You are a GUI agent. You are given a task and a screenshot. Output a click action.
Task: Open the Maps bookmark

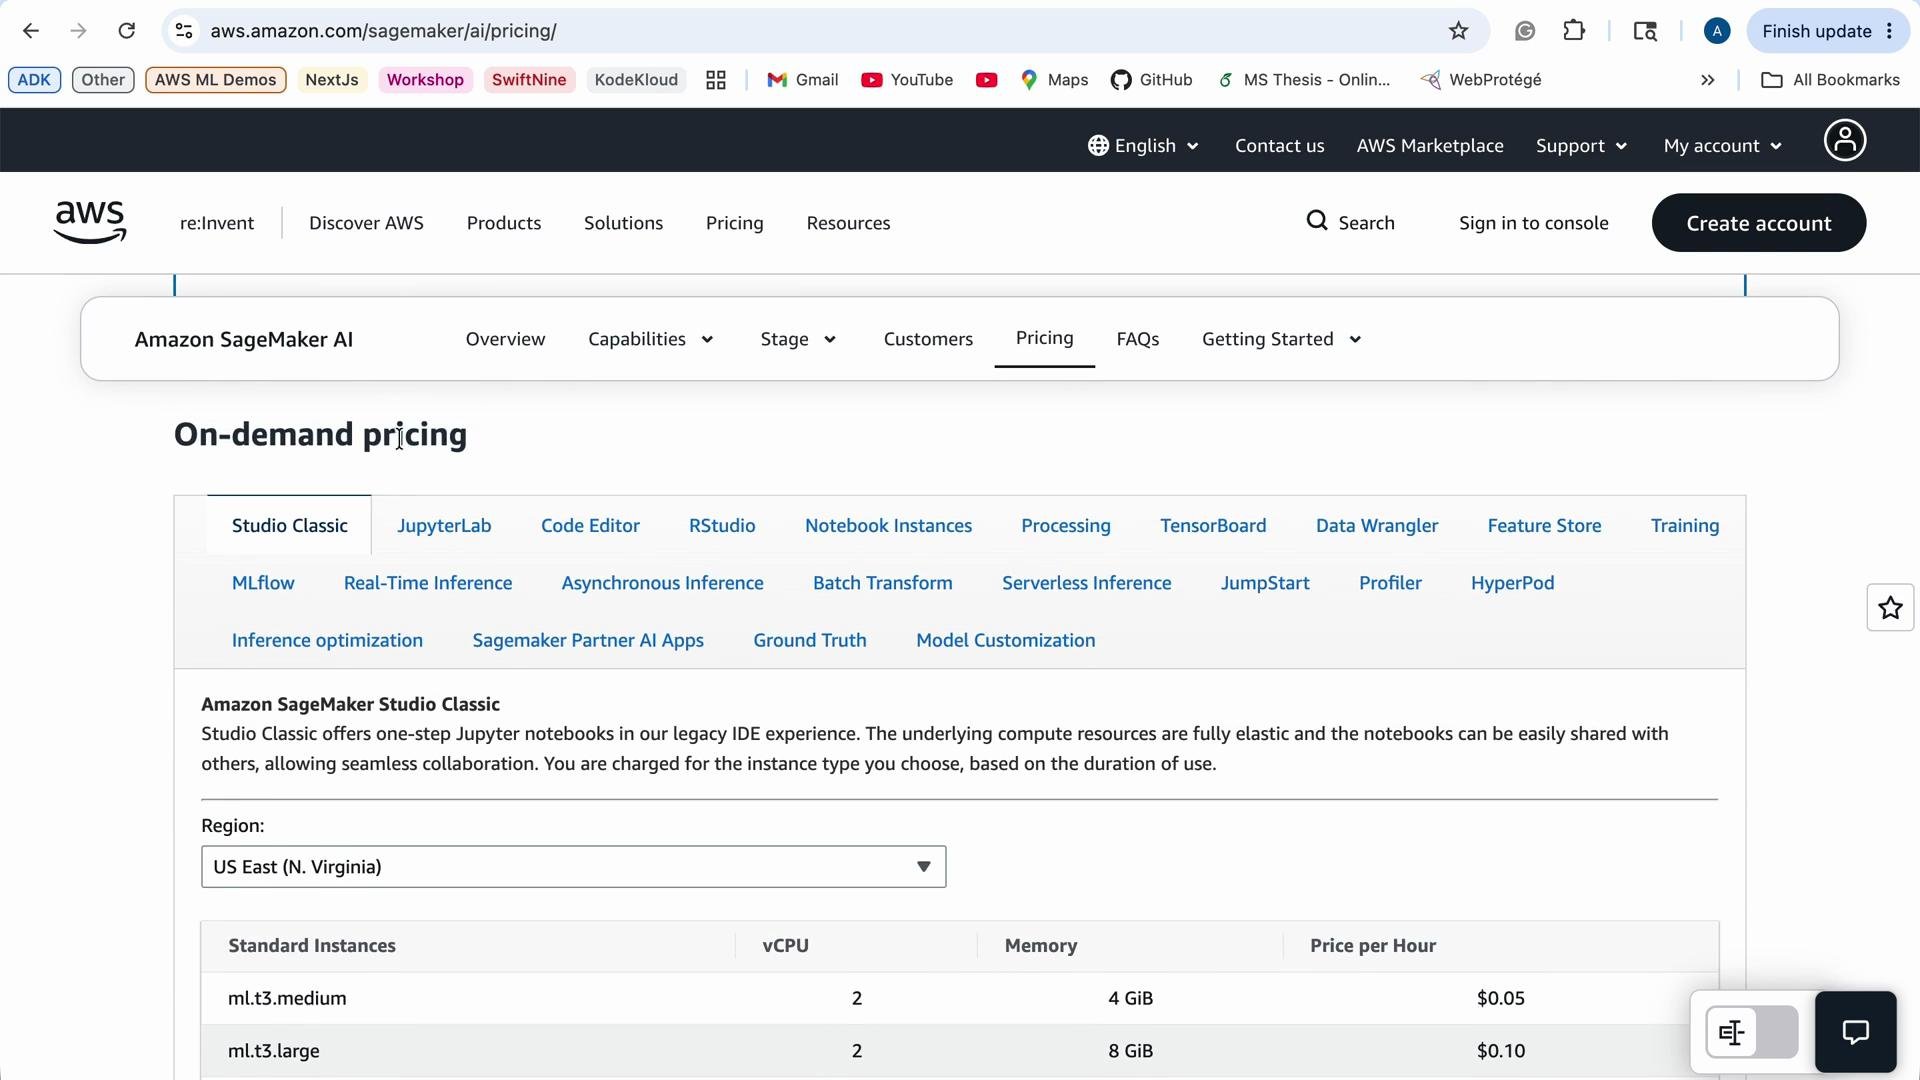pyautogui.click(x=1054, y=80)
